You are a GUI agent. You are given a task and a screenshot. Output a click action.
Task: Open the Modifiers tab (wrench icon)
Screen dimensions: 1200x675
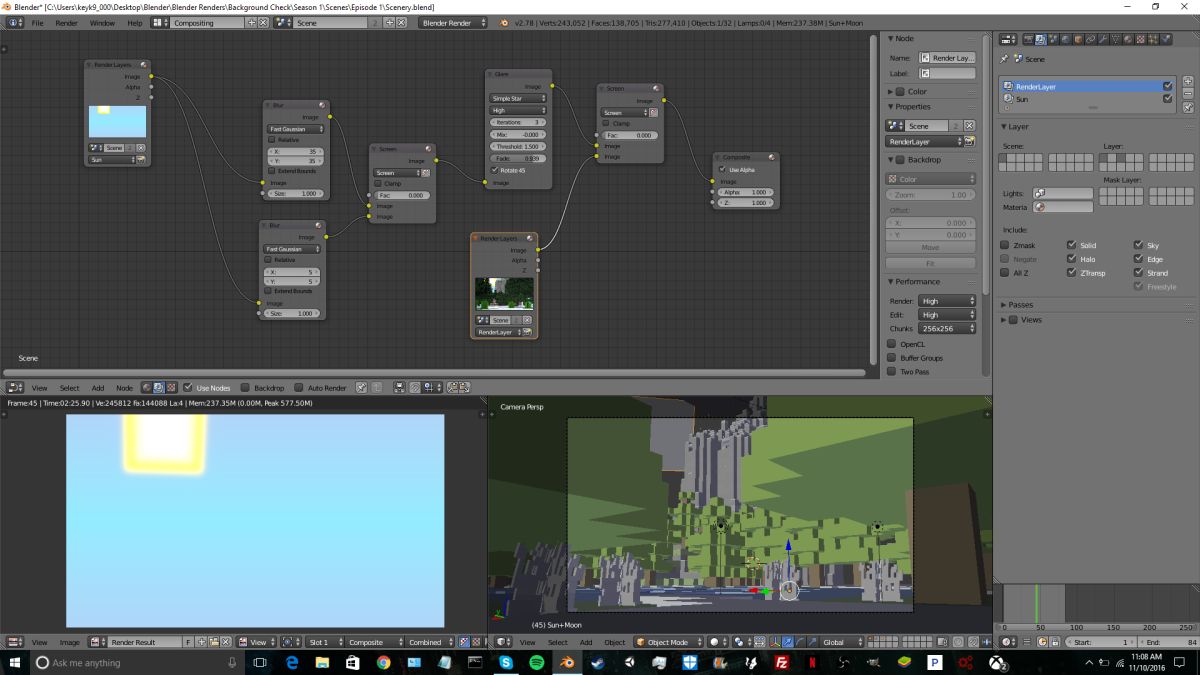1103,39
